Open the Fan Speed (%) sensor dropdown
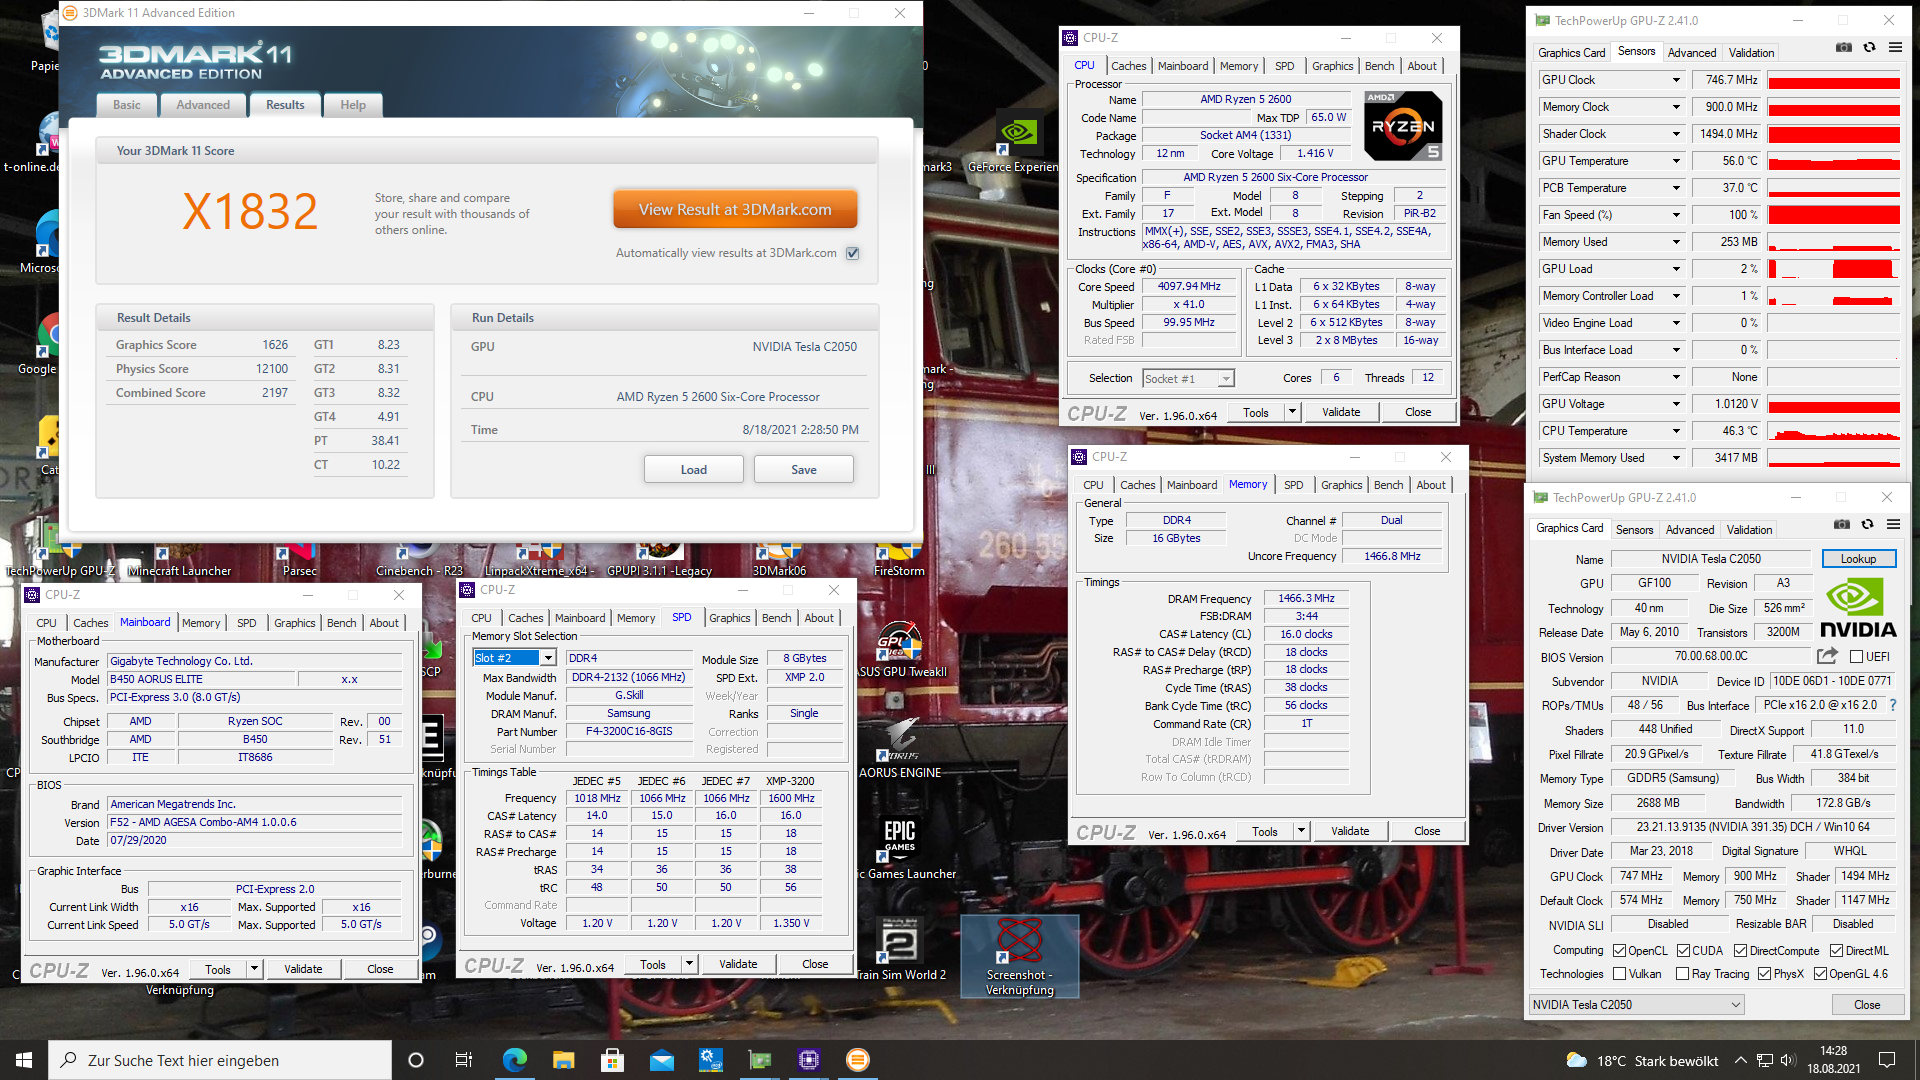Screen dimensions: 1920x1080 pos(1676,215)
